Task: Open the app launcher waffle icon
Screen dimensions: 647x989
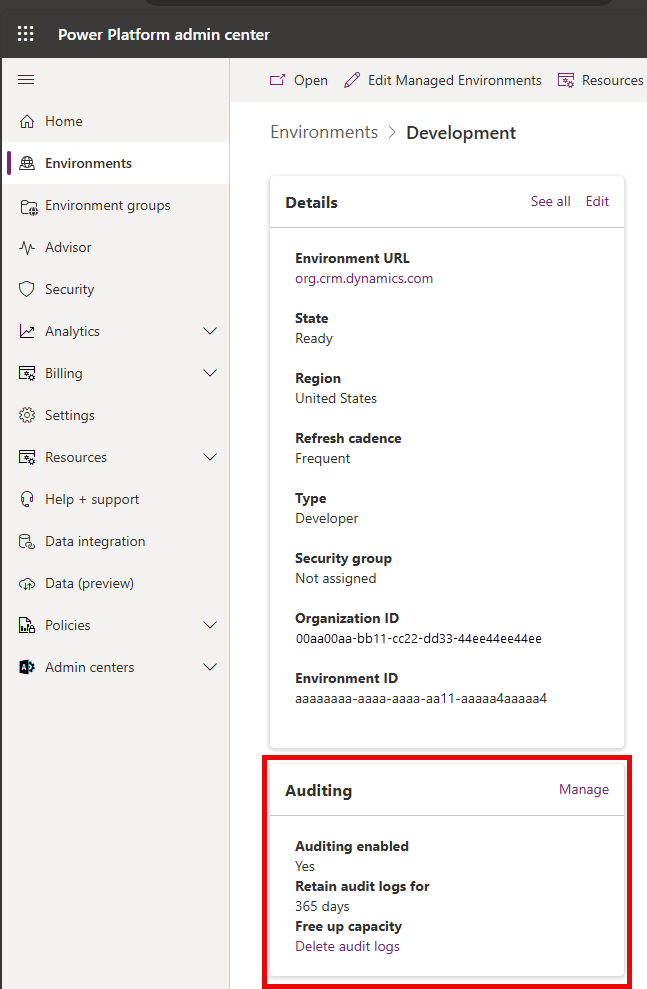Action: pyautogui.click(x=25, y=33)
